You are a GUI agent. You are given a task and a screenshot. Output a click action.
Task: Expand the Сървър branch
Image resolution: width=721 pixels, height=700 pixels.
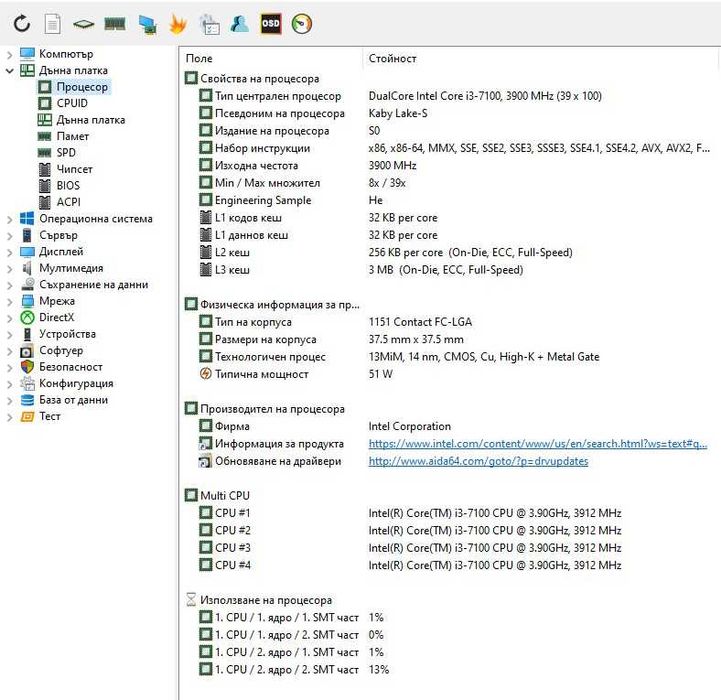9,236
